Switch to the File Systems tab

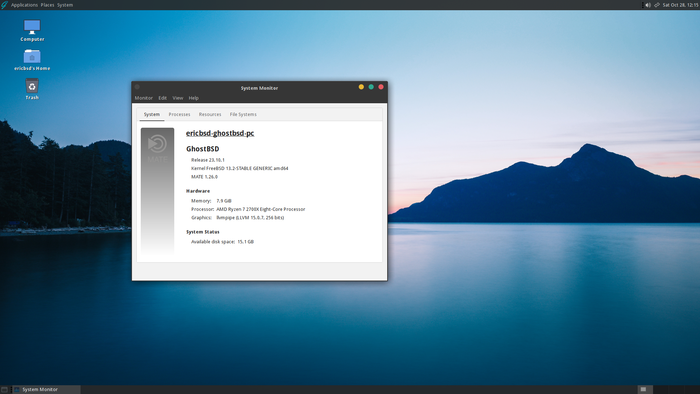(x=243, y=114)
